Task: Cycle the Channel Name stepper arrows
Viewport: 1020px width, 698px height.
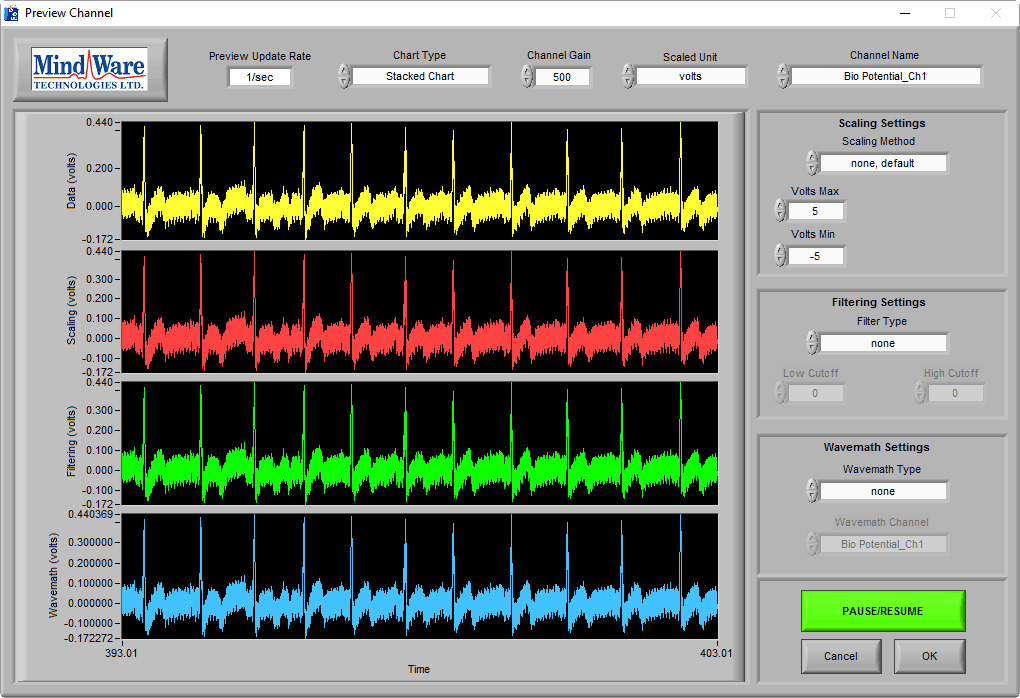Action: (x=784, y=76)
